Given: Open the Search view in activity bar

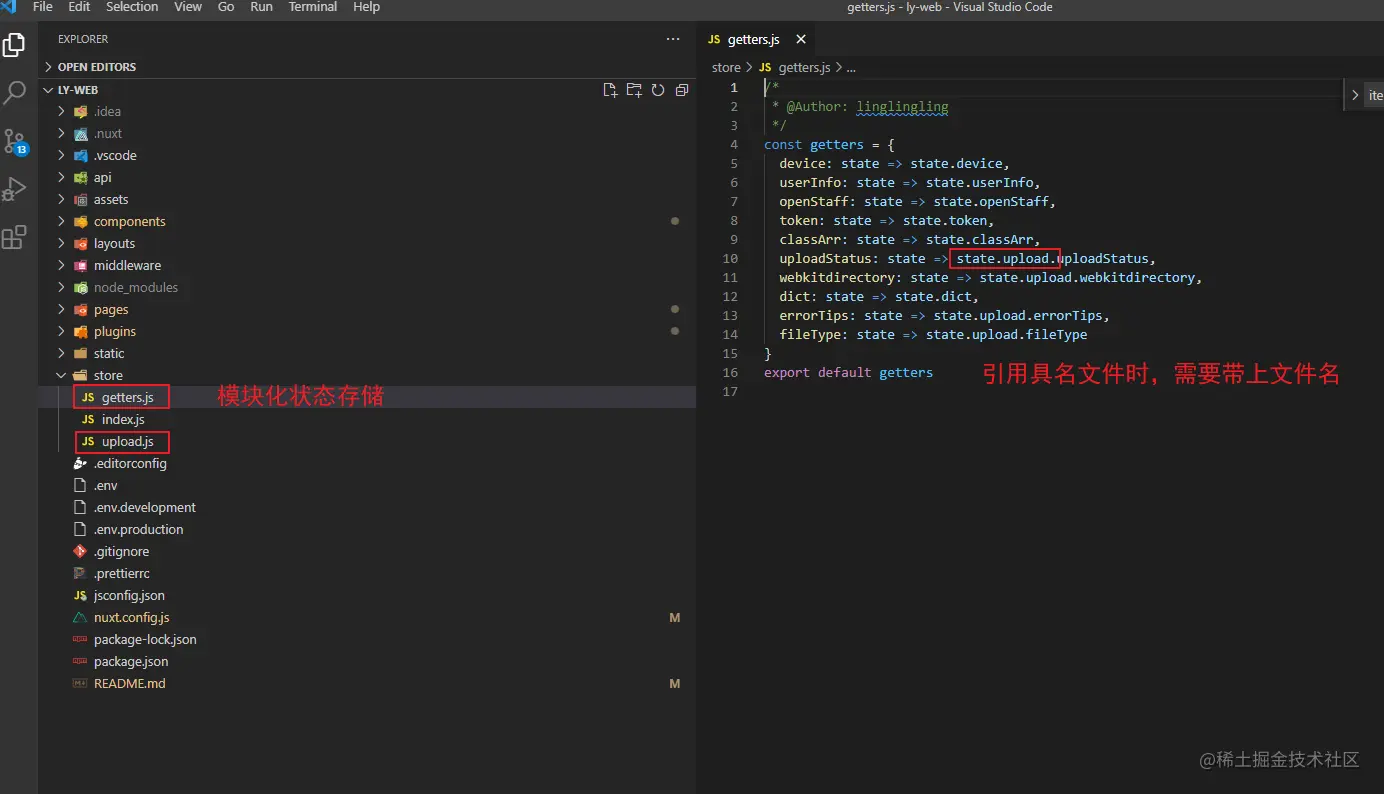Looking at the screenshot, I should point(14,93).
